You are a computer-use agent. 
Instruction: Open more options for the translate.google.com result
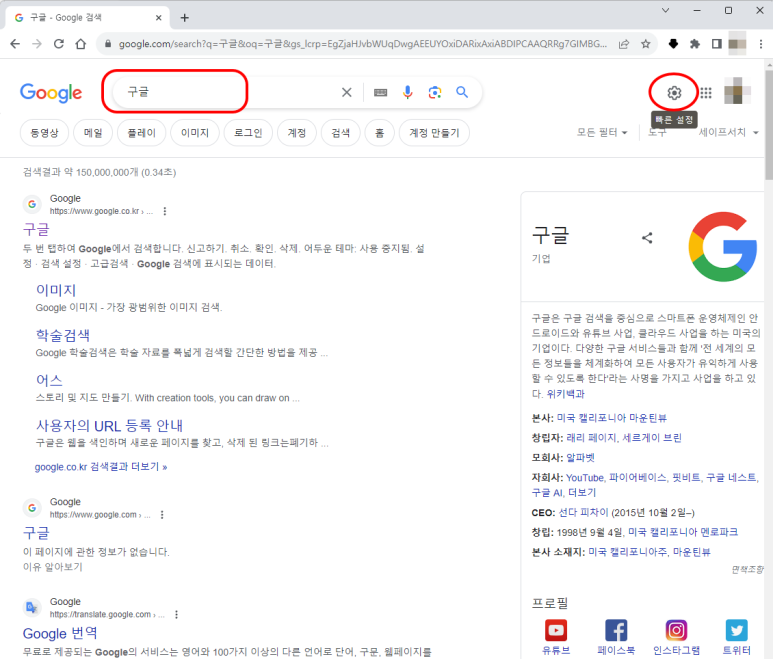[176, 614]
